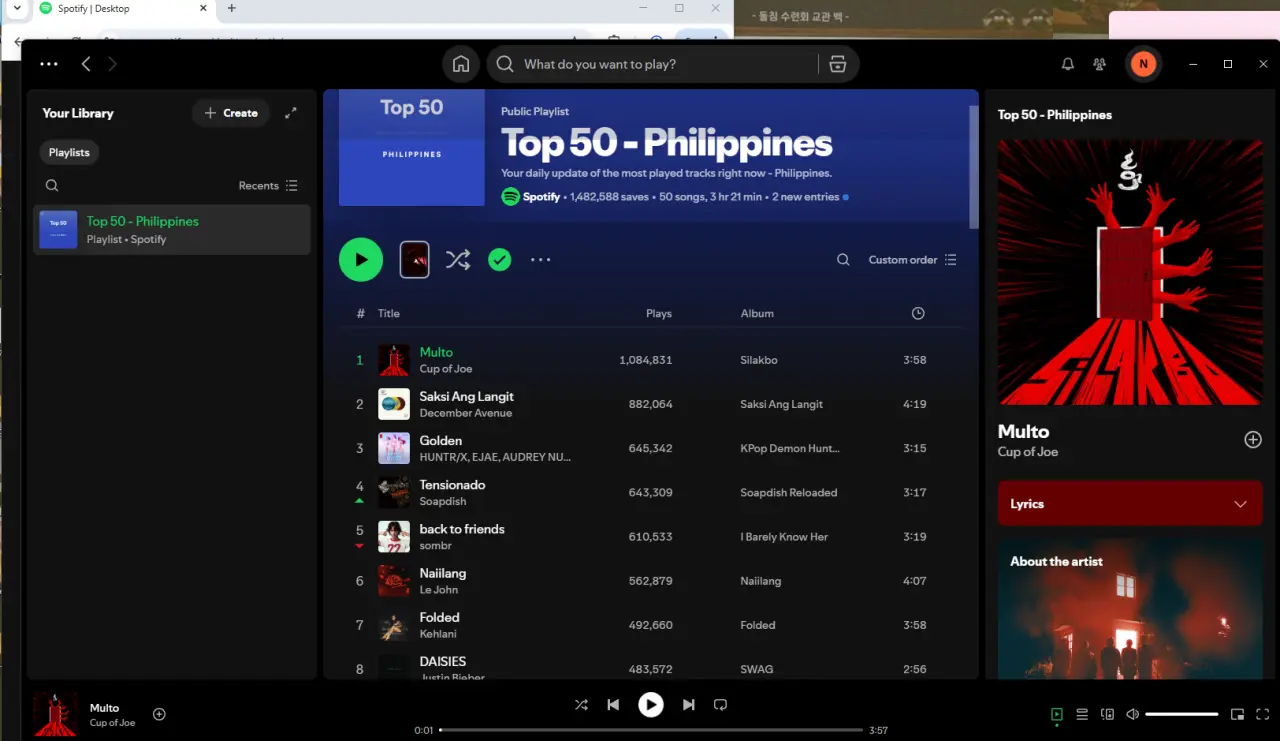Image resolution: width=1280 pixels, height=741 pixels.
Task: Open Top 50 - Philippines sidebar header
Action: [x=1055, y=115]
